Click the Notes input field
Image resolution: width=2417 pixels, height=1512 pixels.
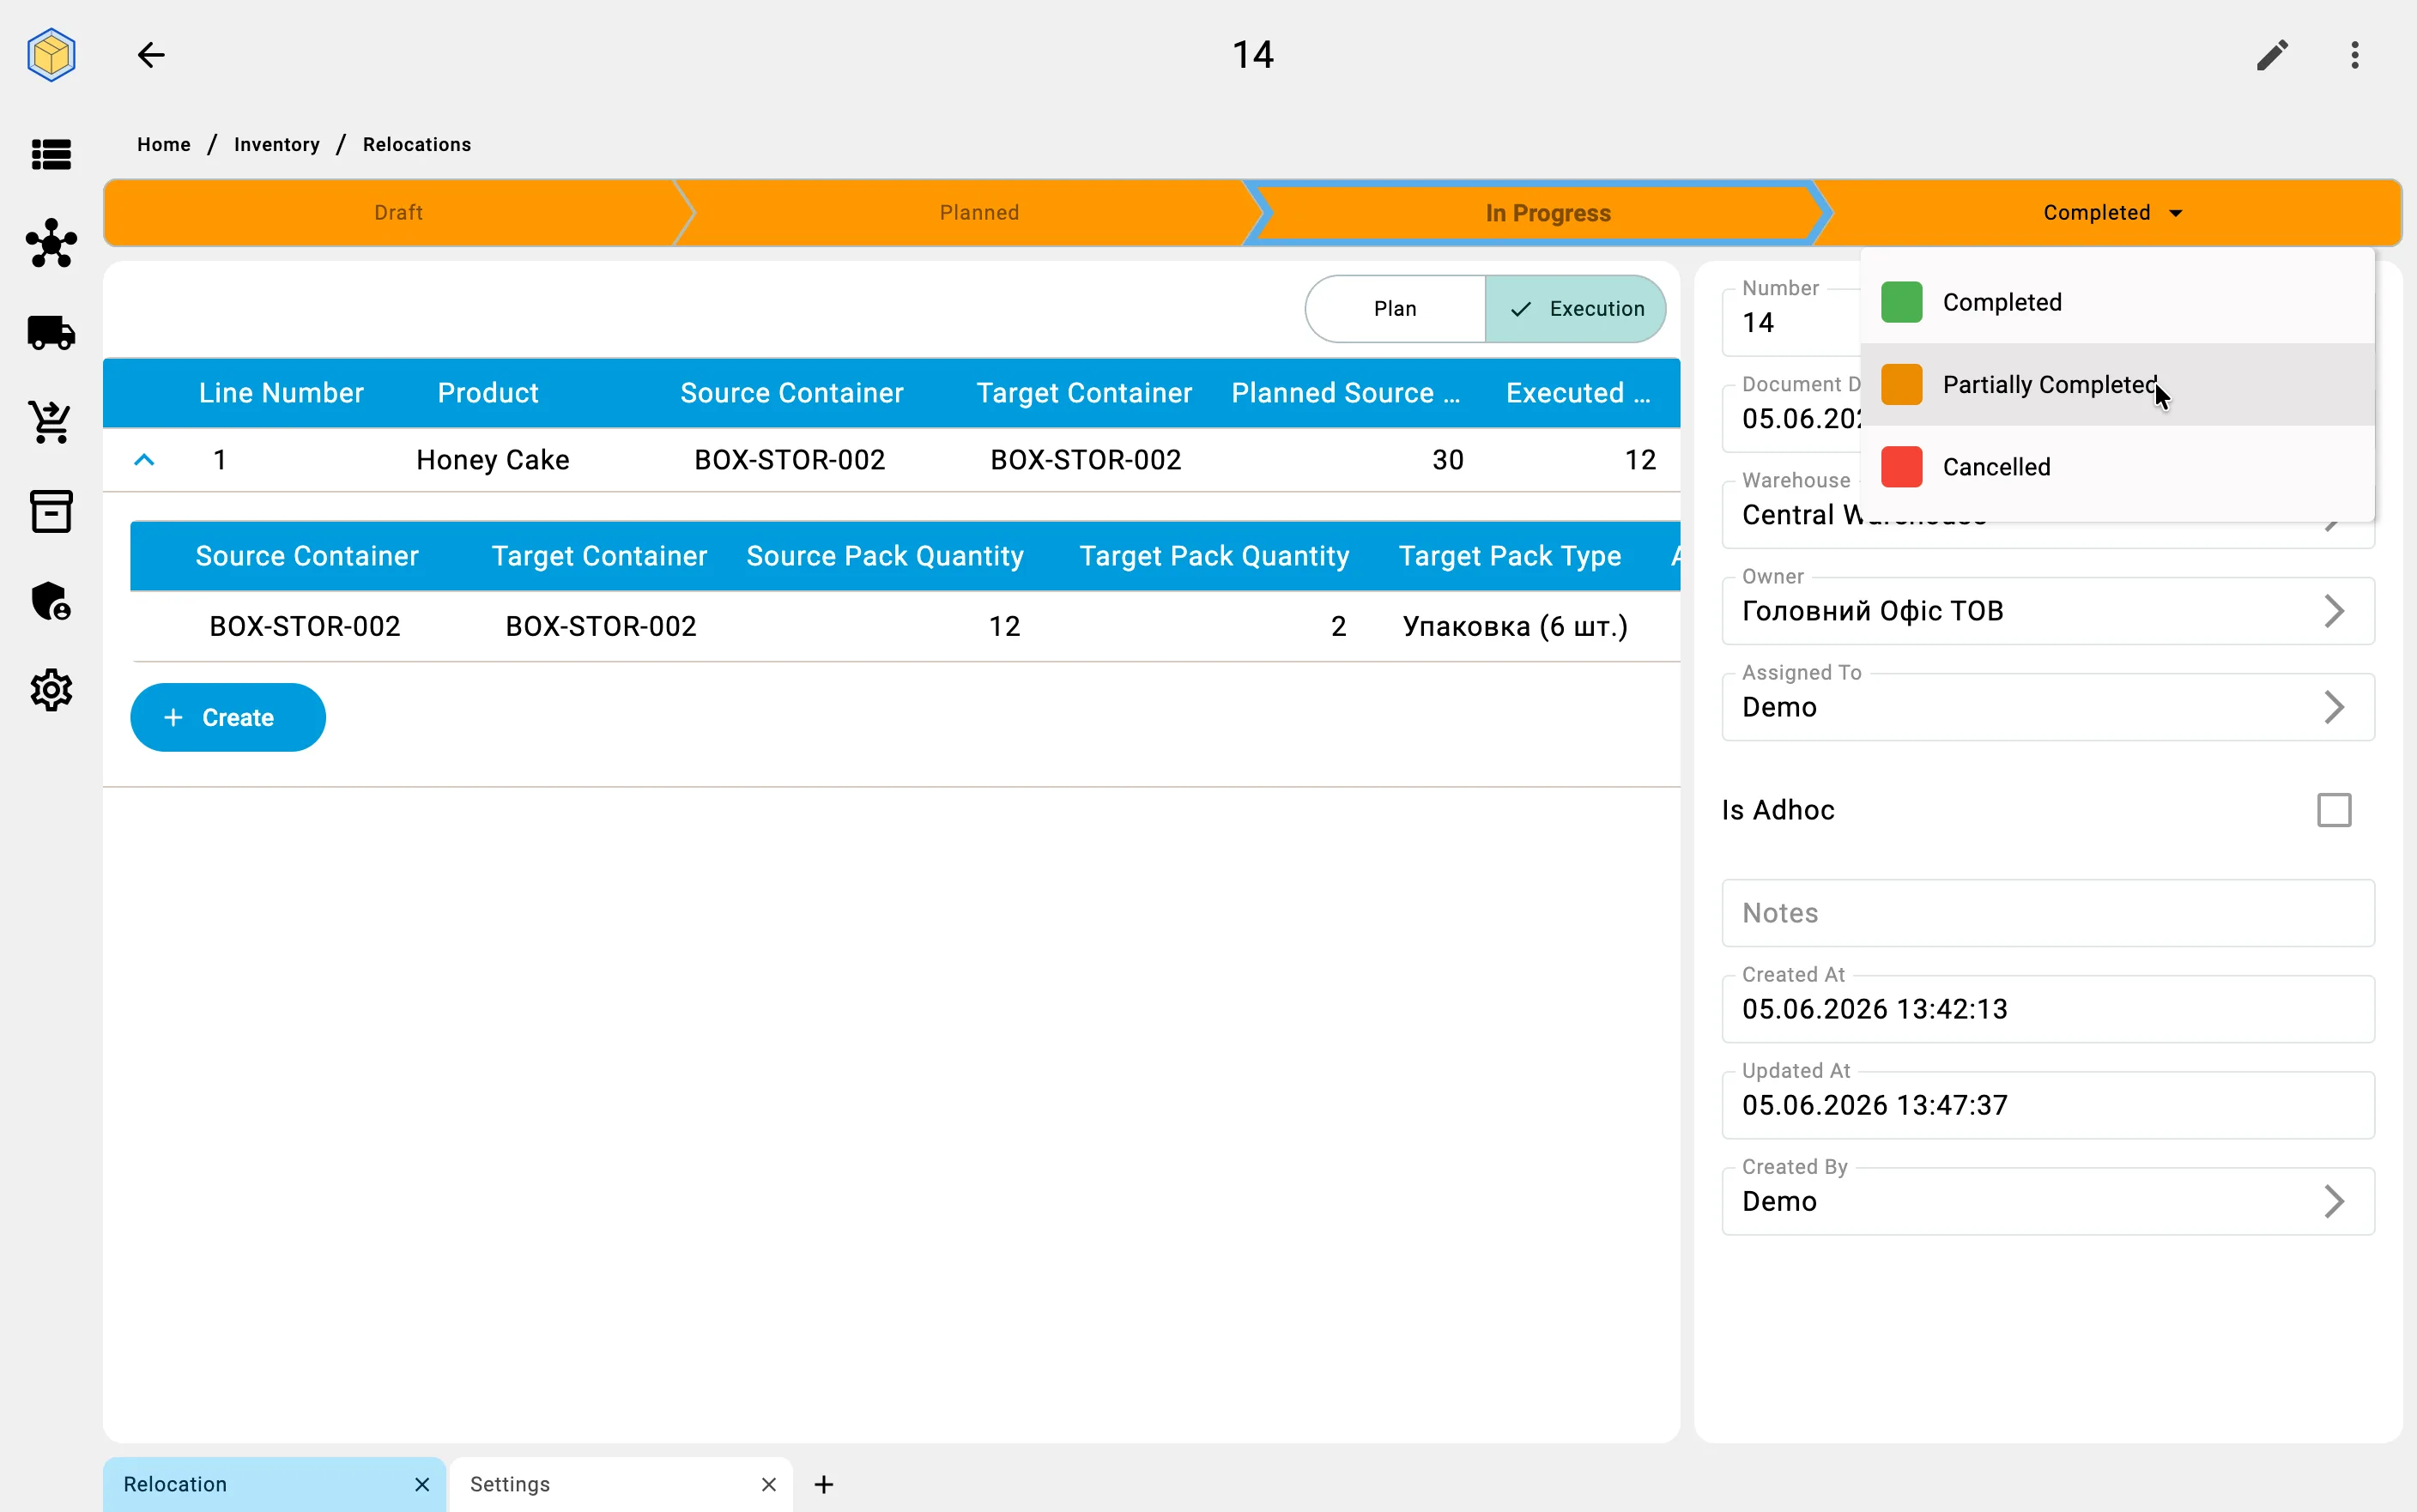click(x=2048, y=913)
